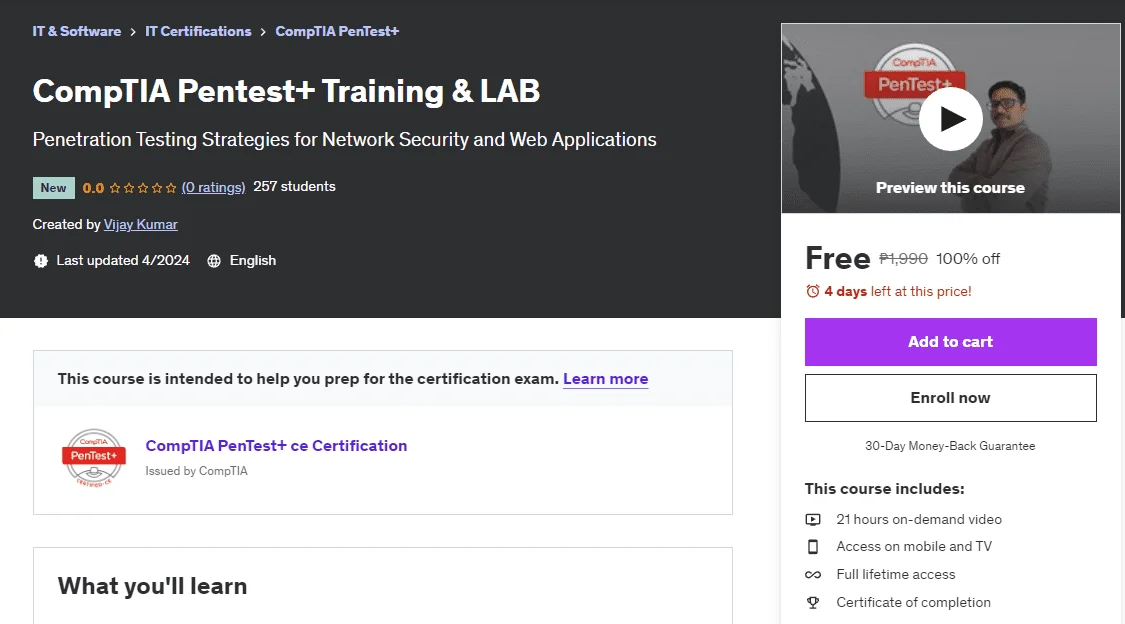Viewport: 1125px width, 624px height.
Task: Click the Add to cart button
Action: click(x=951, y=342)
